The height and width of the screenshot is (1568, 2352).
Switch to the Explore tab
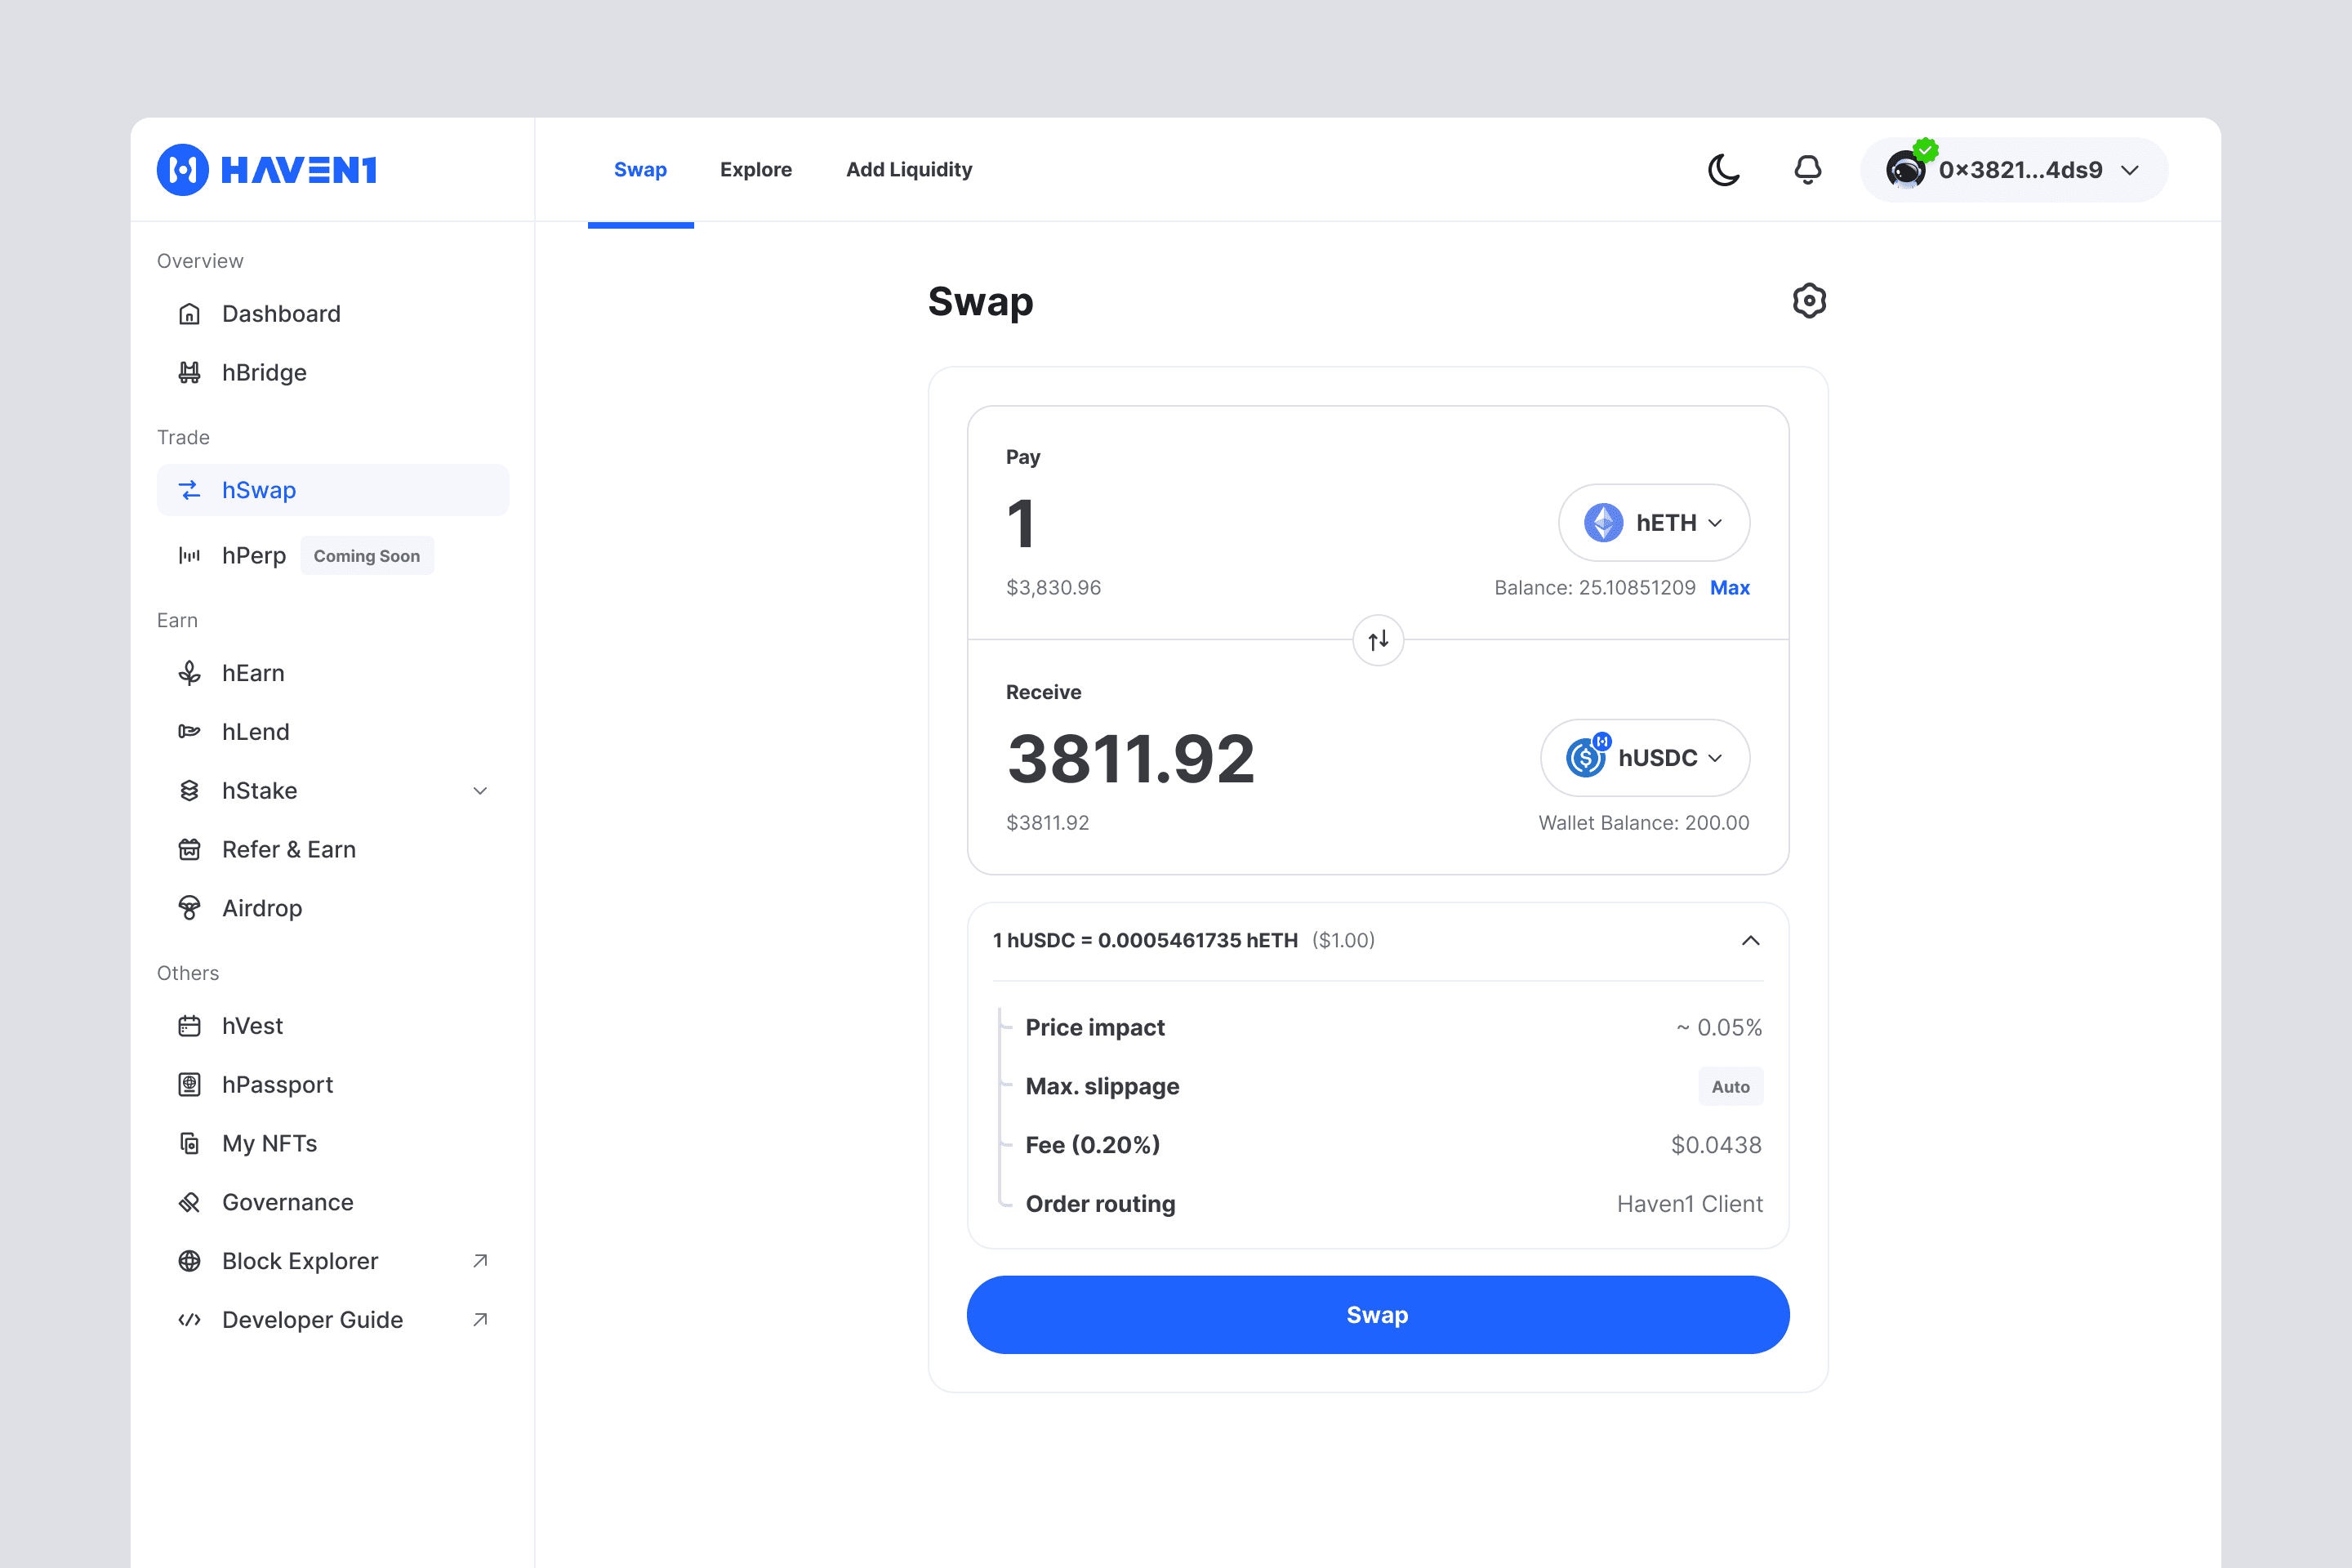756,169
